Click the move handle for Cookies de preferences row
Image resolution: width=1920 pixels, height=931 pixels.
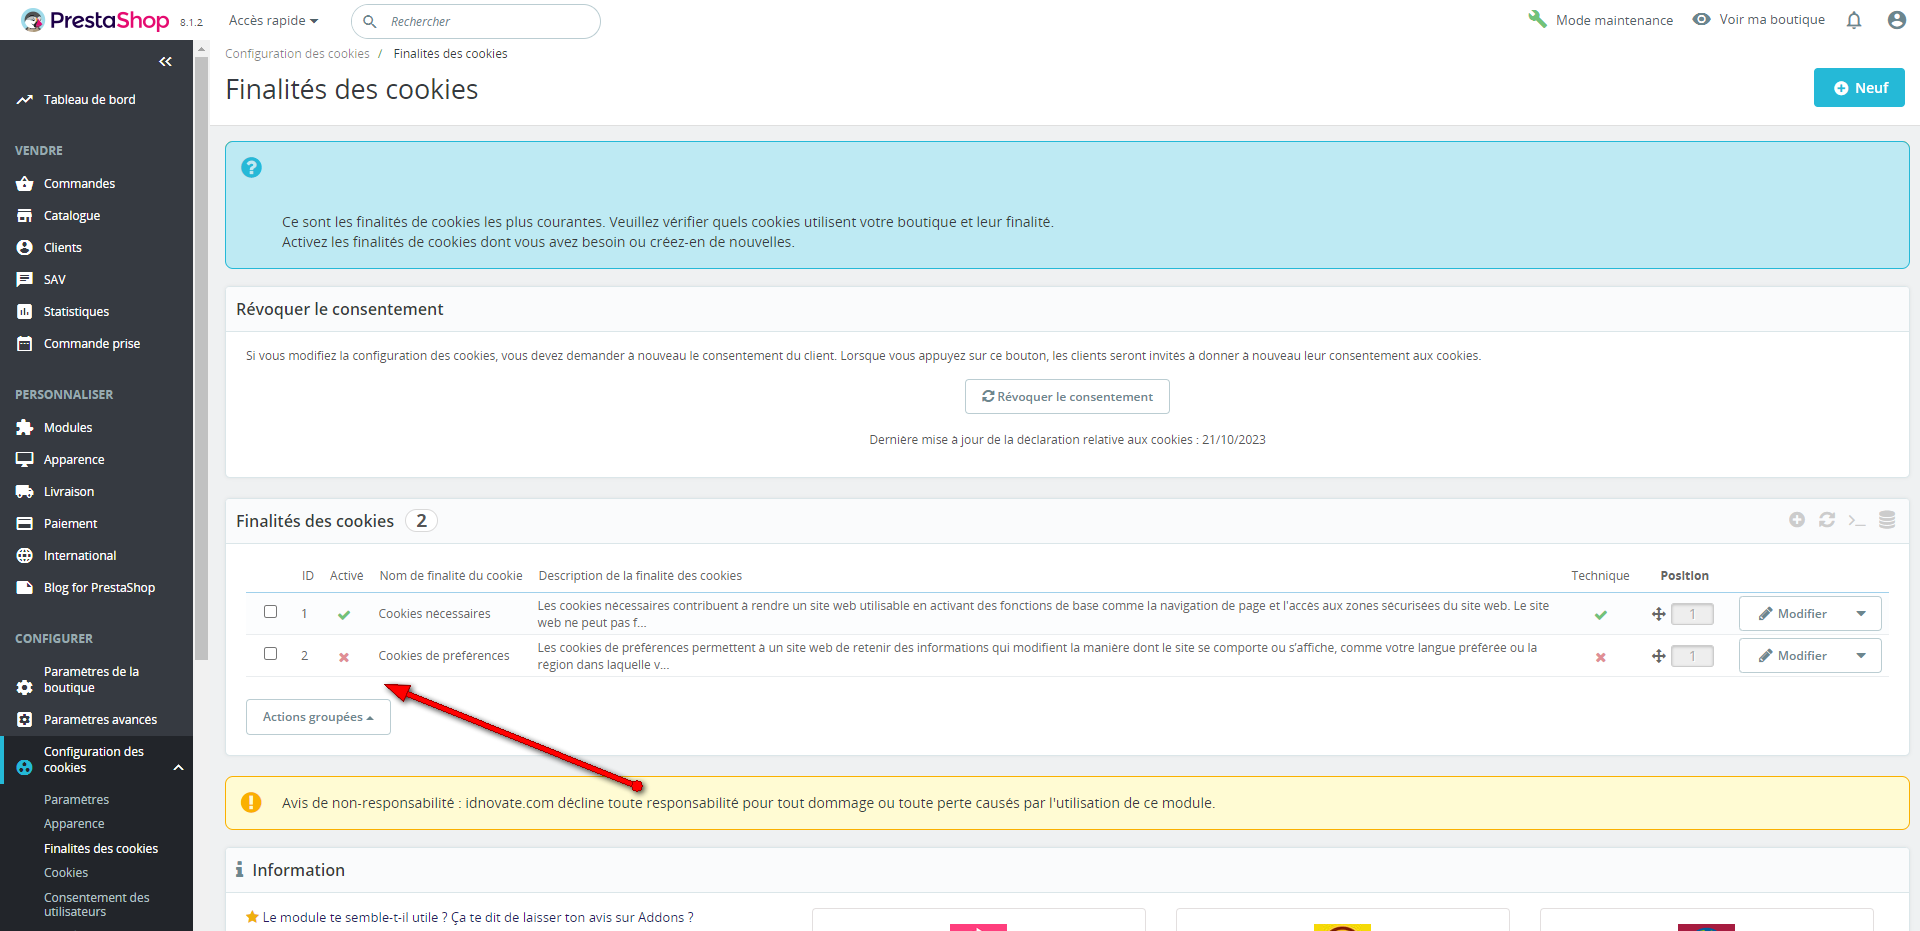tap(1658, 656)
